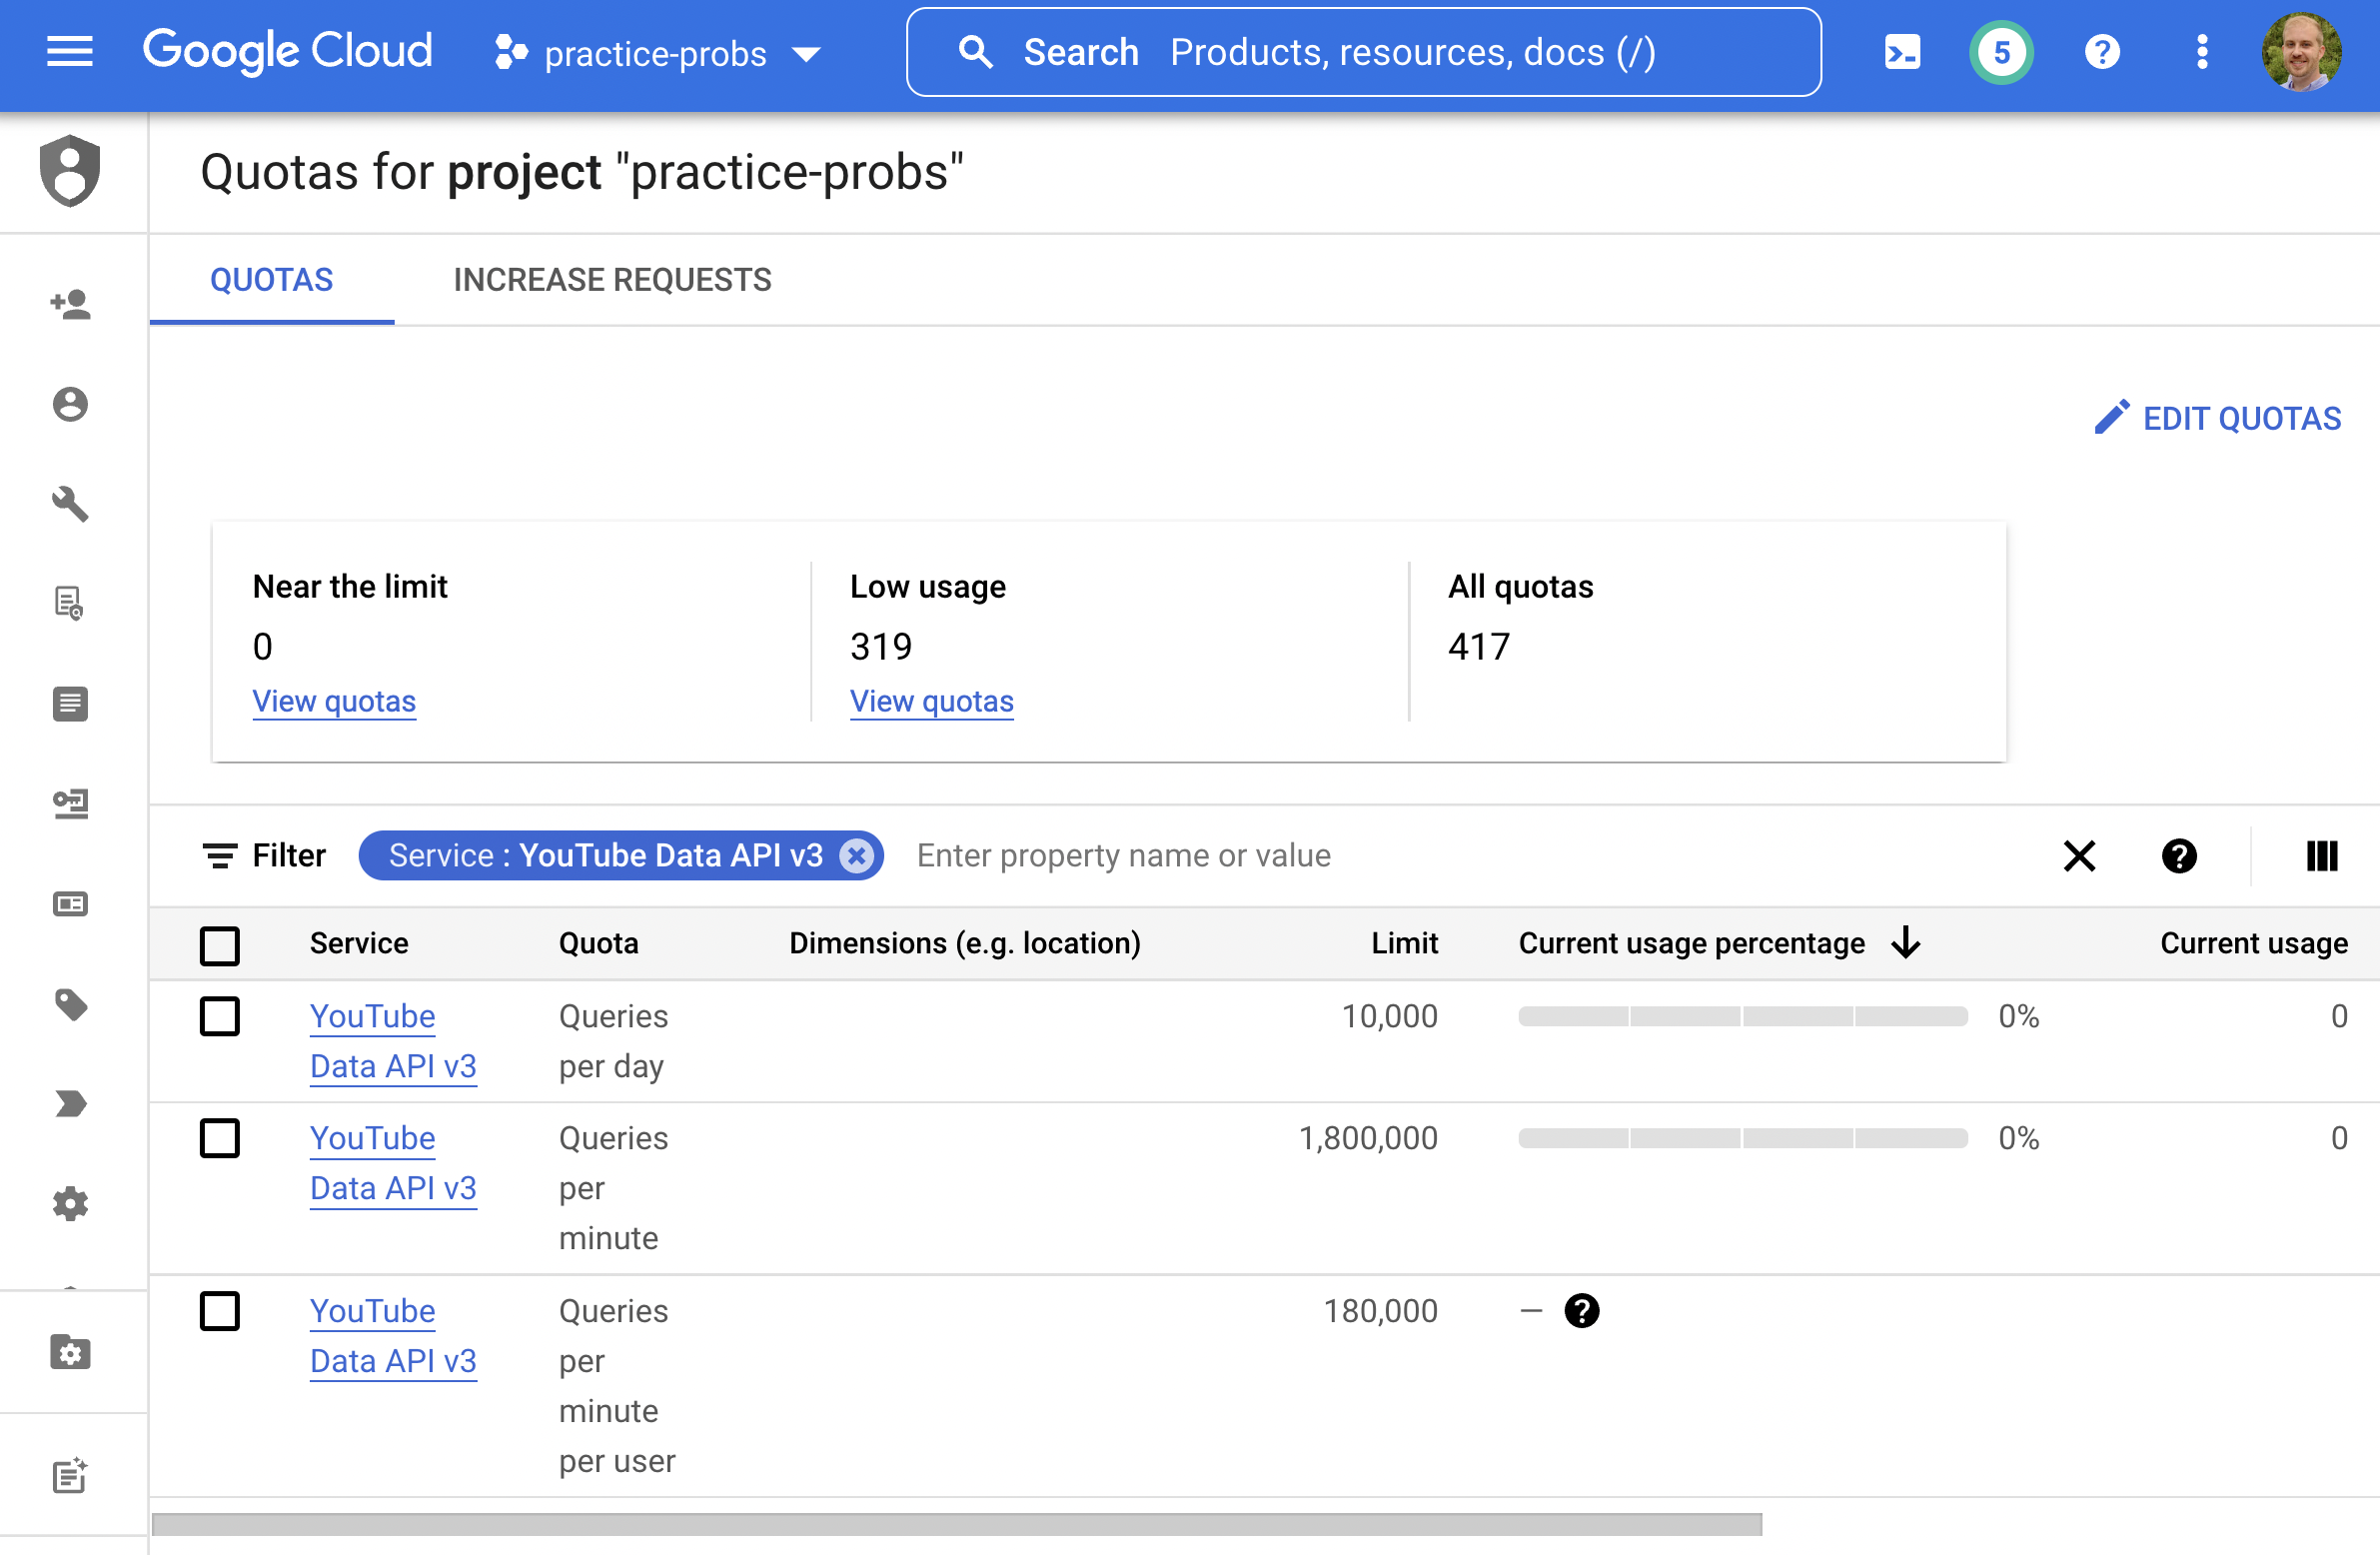The image size is (2380, 1555).
Task: Toggle the select-all quotas checkbox
Action: click(220, 944)
